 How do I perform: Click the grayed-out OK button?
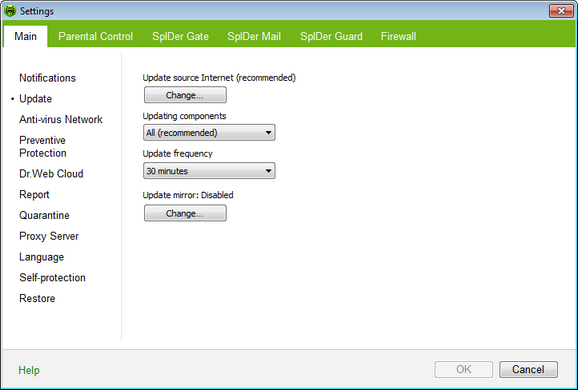pos(464,369)
